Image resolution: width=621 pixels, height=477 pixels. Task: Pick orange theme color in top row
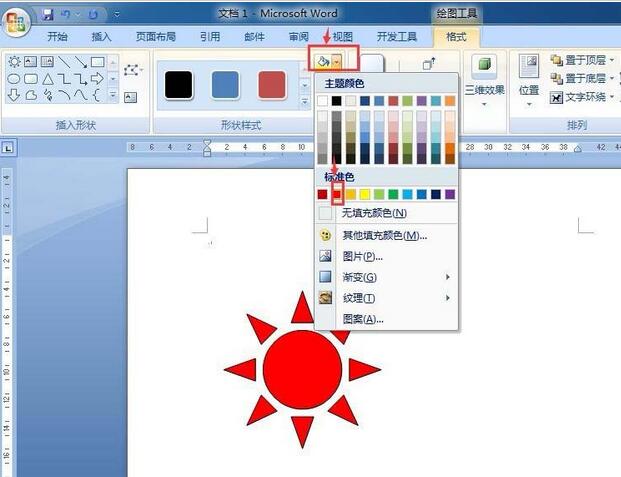pos(450,101)
